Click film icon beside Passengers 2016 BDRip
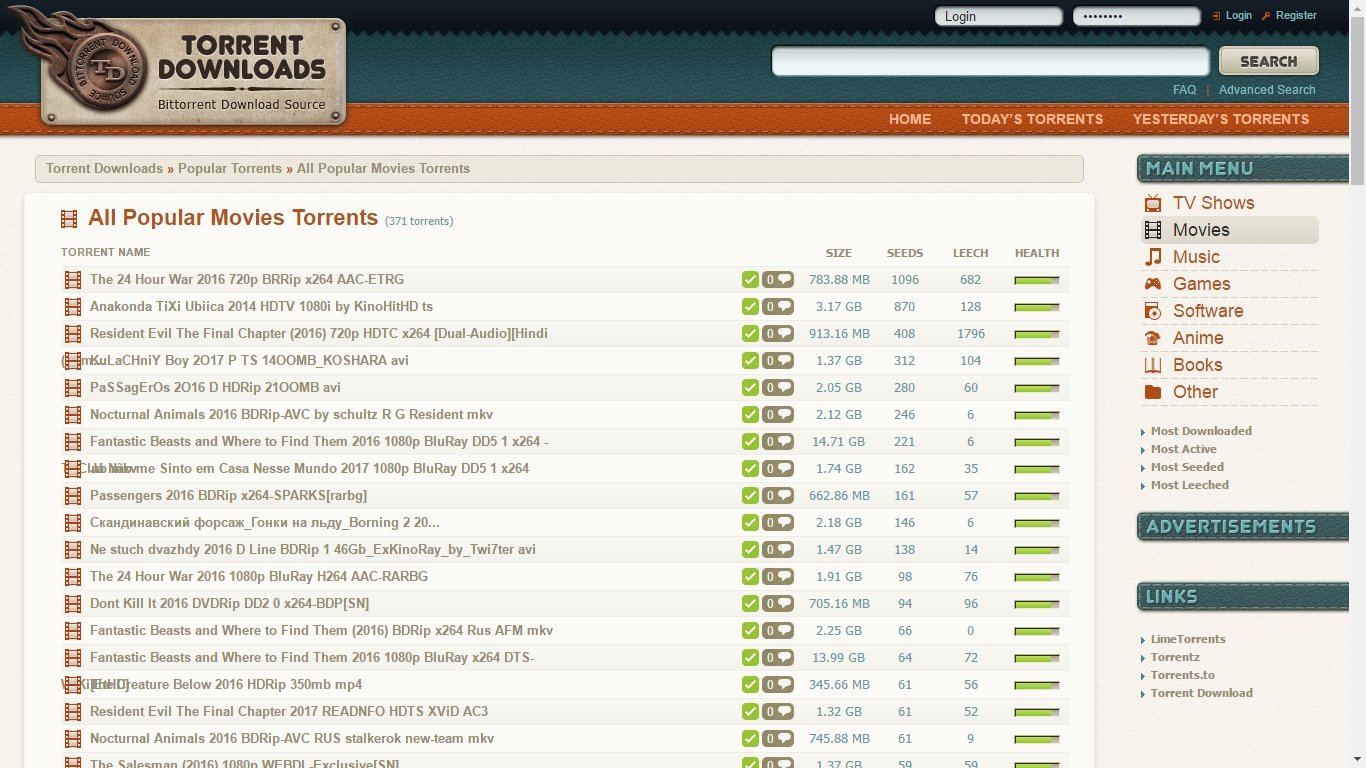 click(x=73, y=496)
